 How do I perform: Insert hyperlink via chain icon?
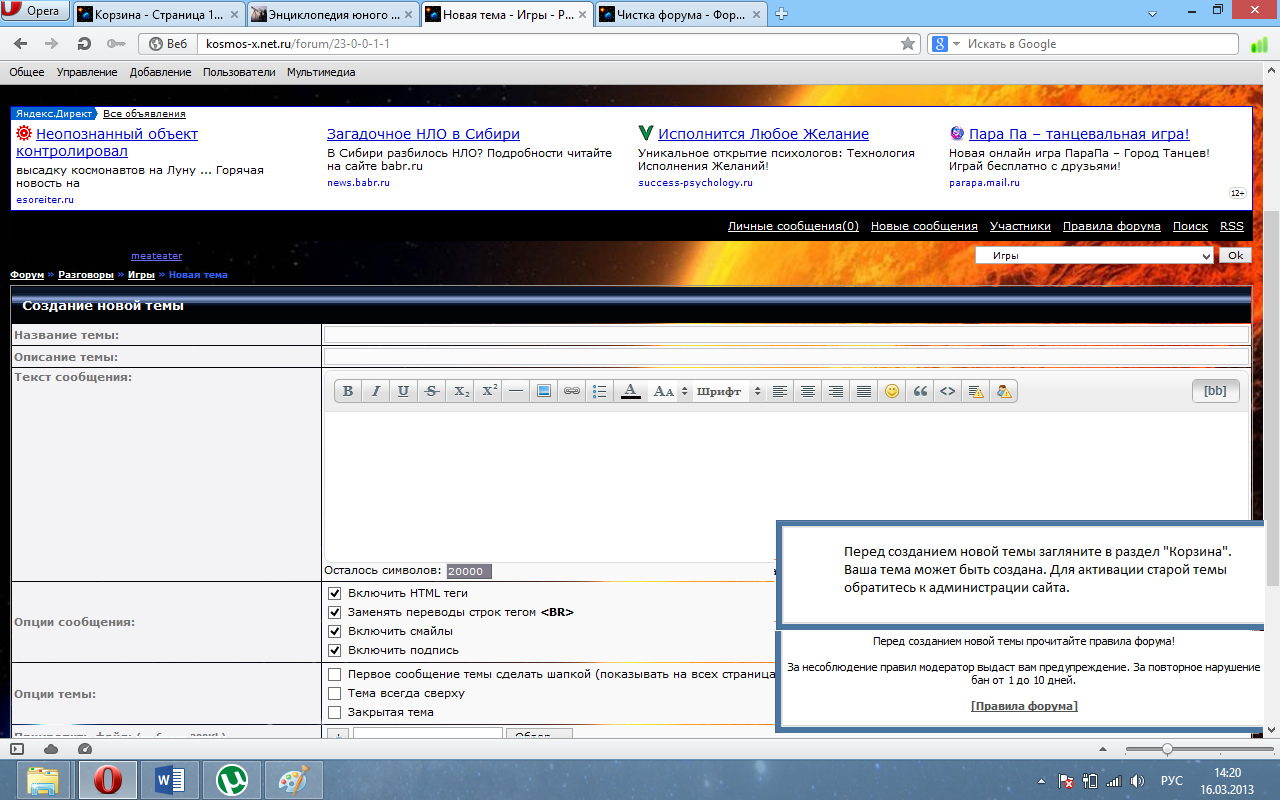(572, 391)
